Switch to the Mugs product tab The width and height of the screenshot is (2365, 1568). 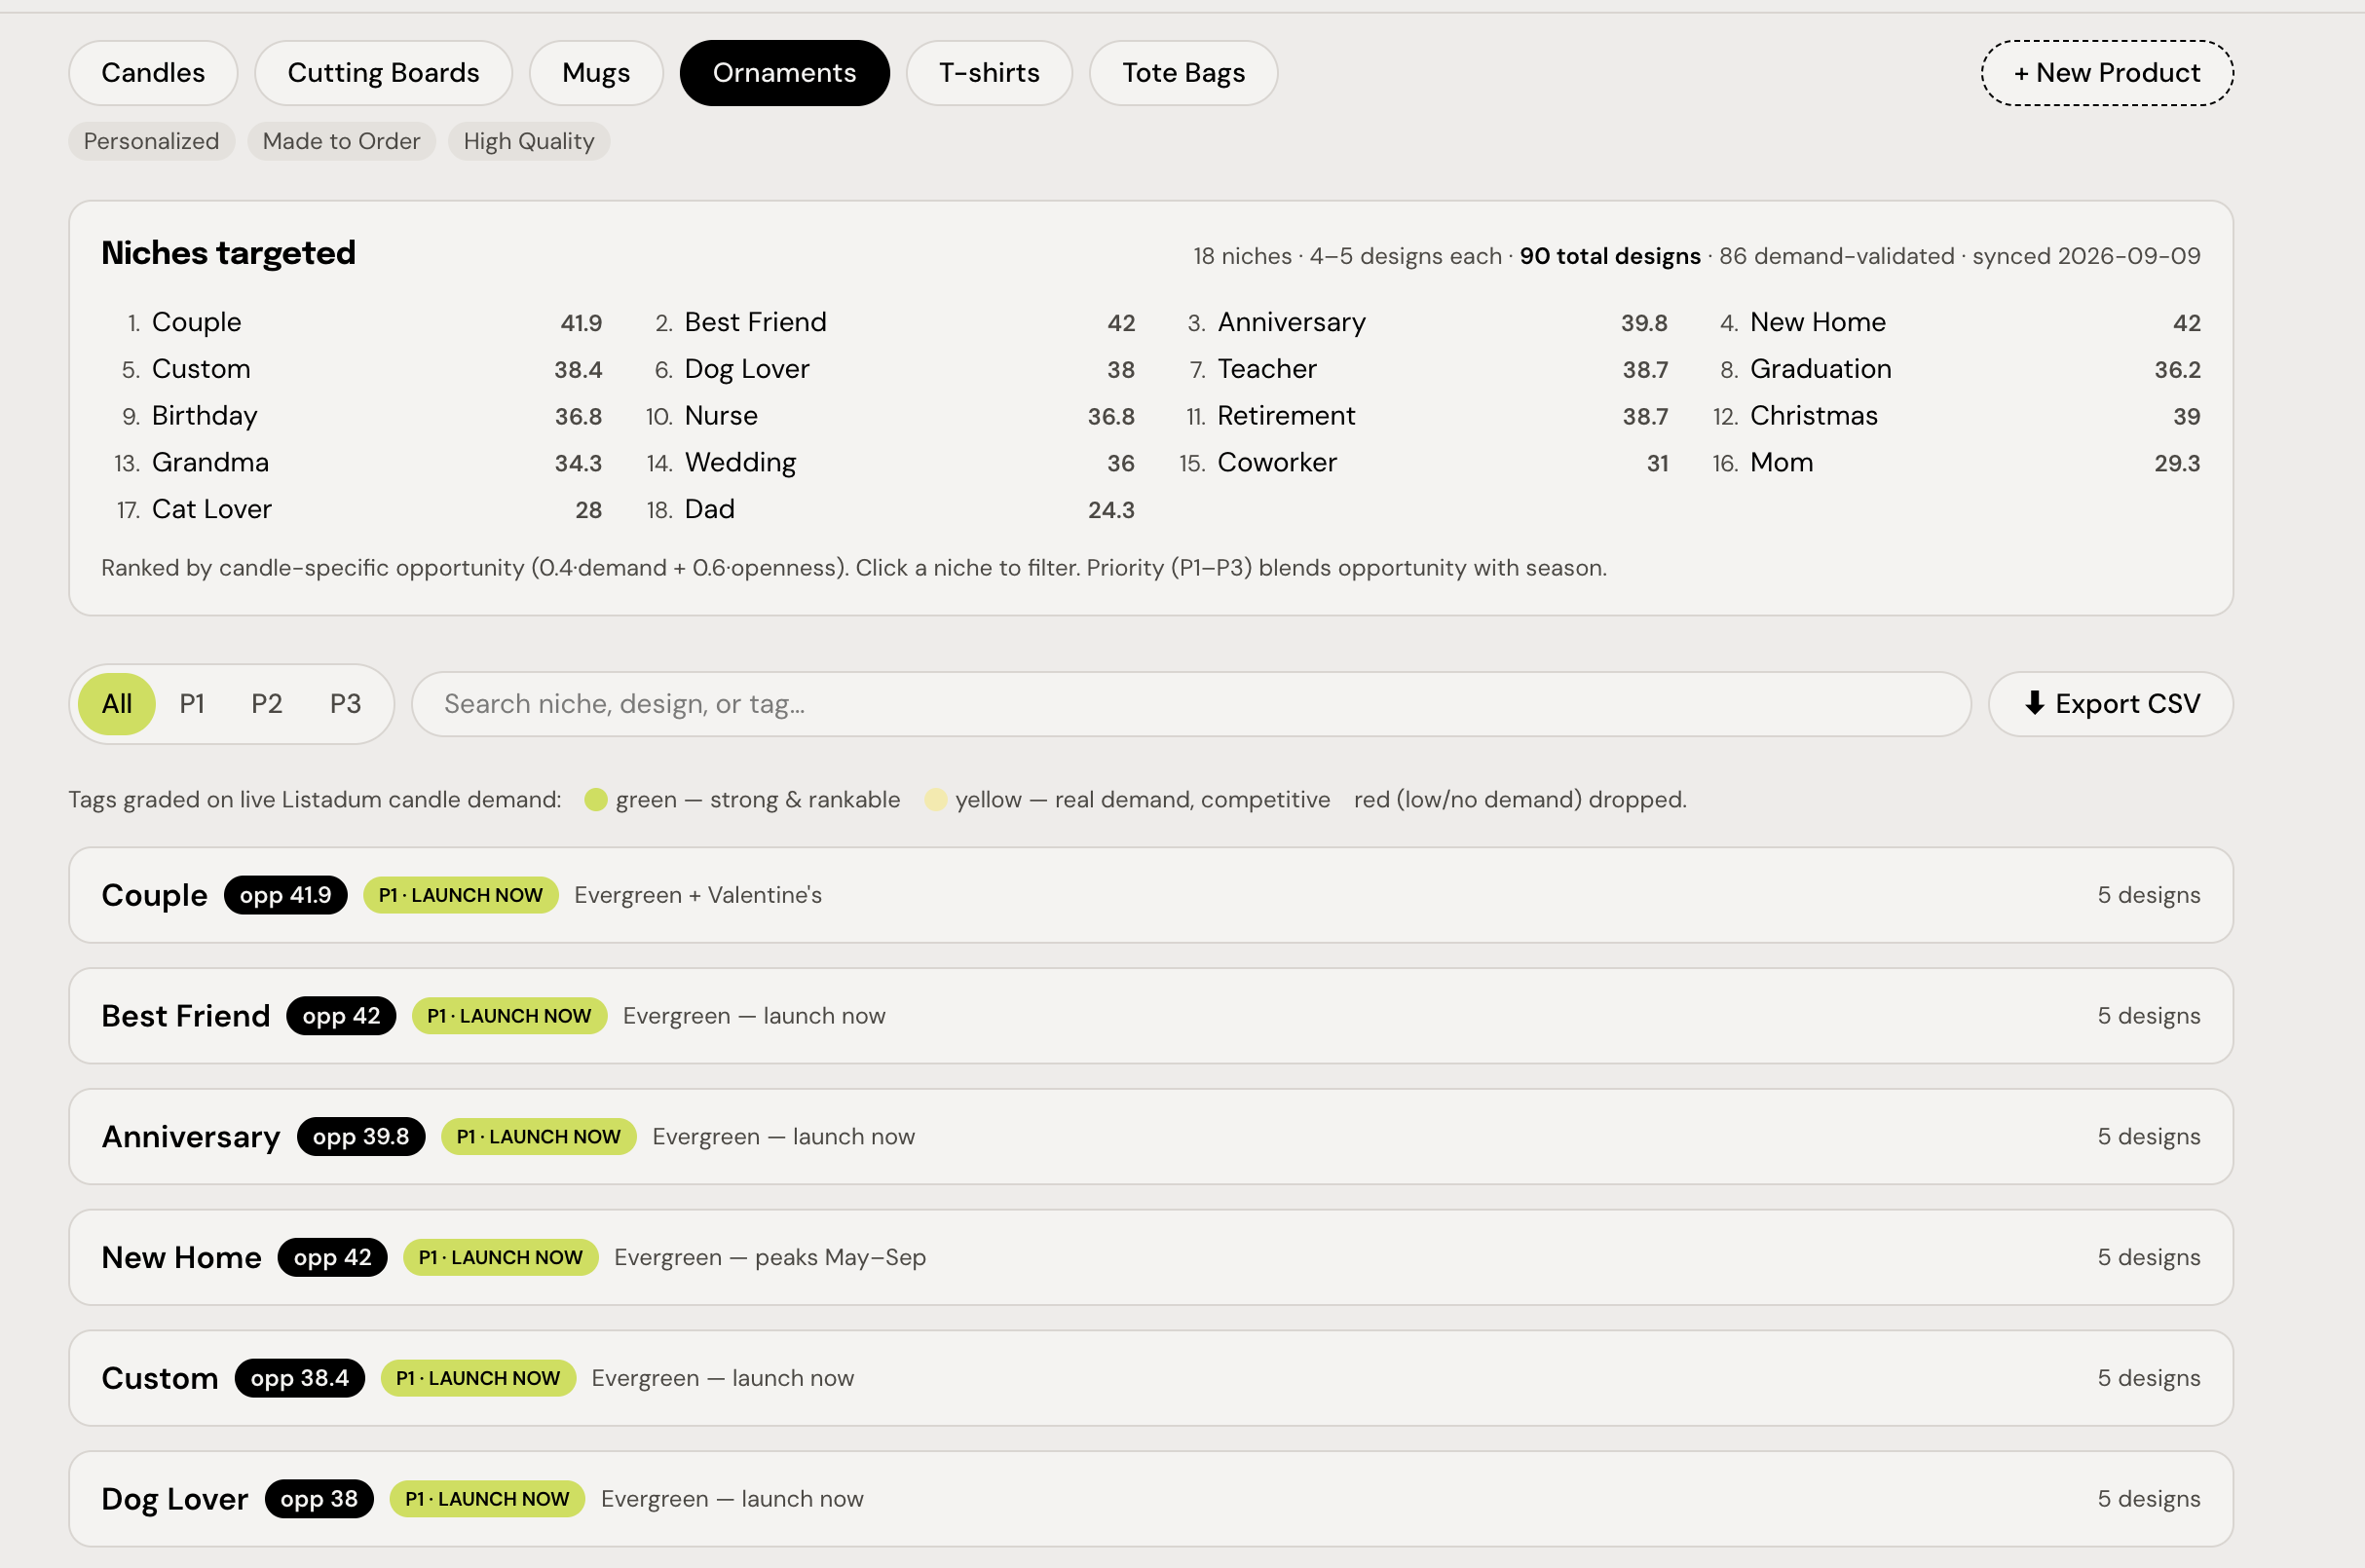point(596,73)
